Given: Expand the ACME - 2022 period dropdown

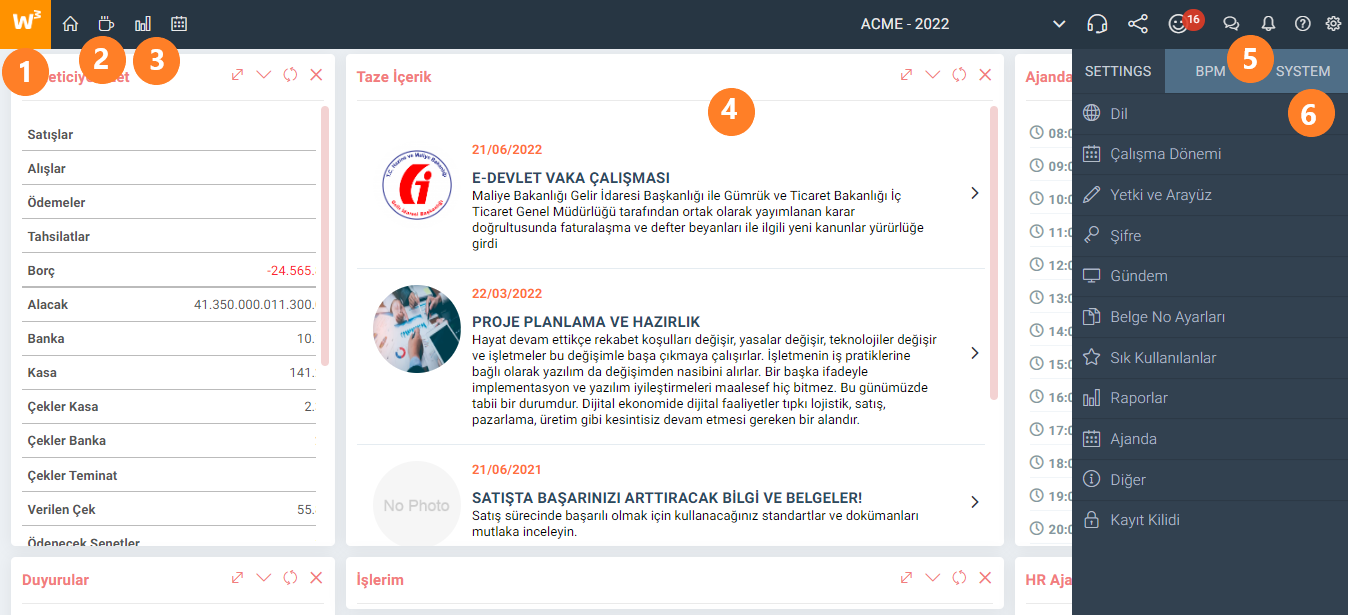Looking at the screenshot, I should click(1059, 24).
